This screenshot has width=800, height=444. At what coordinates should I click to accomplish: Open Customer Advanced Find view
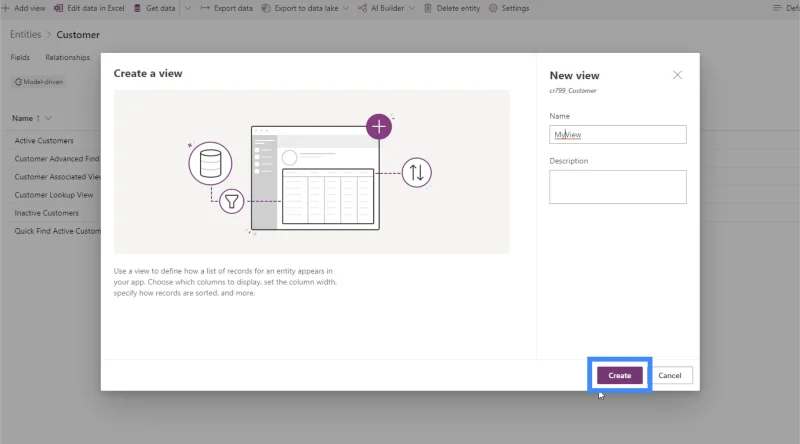57,159
